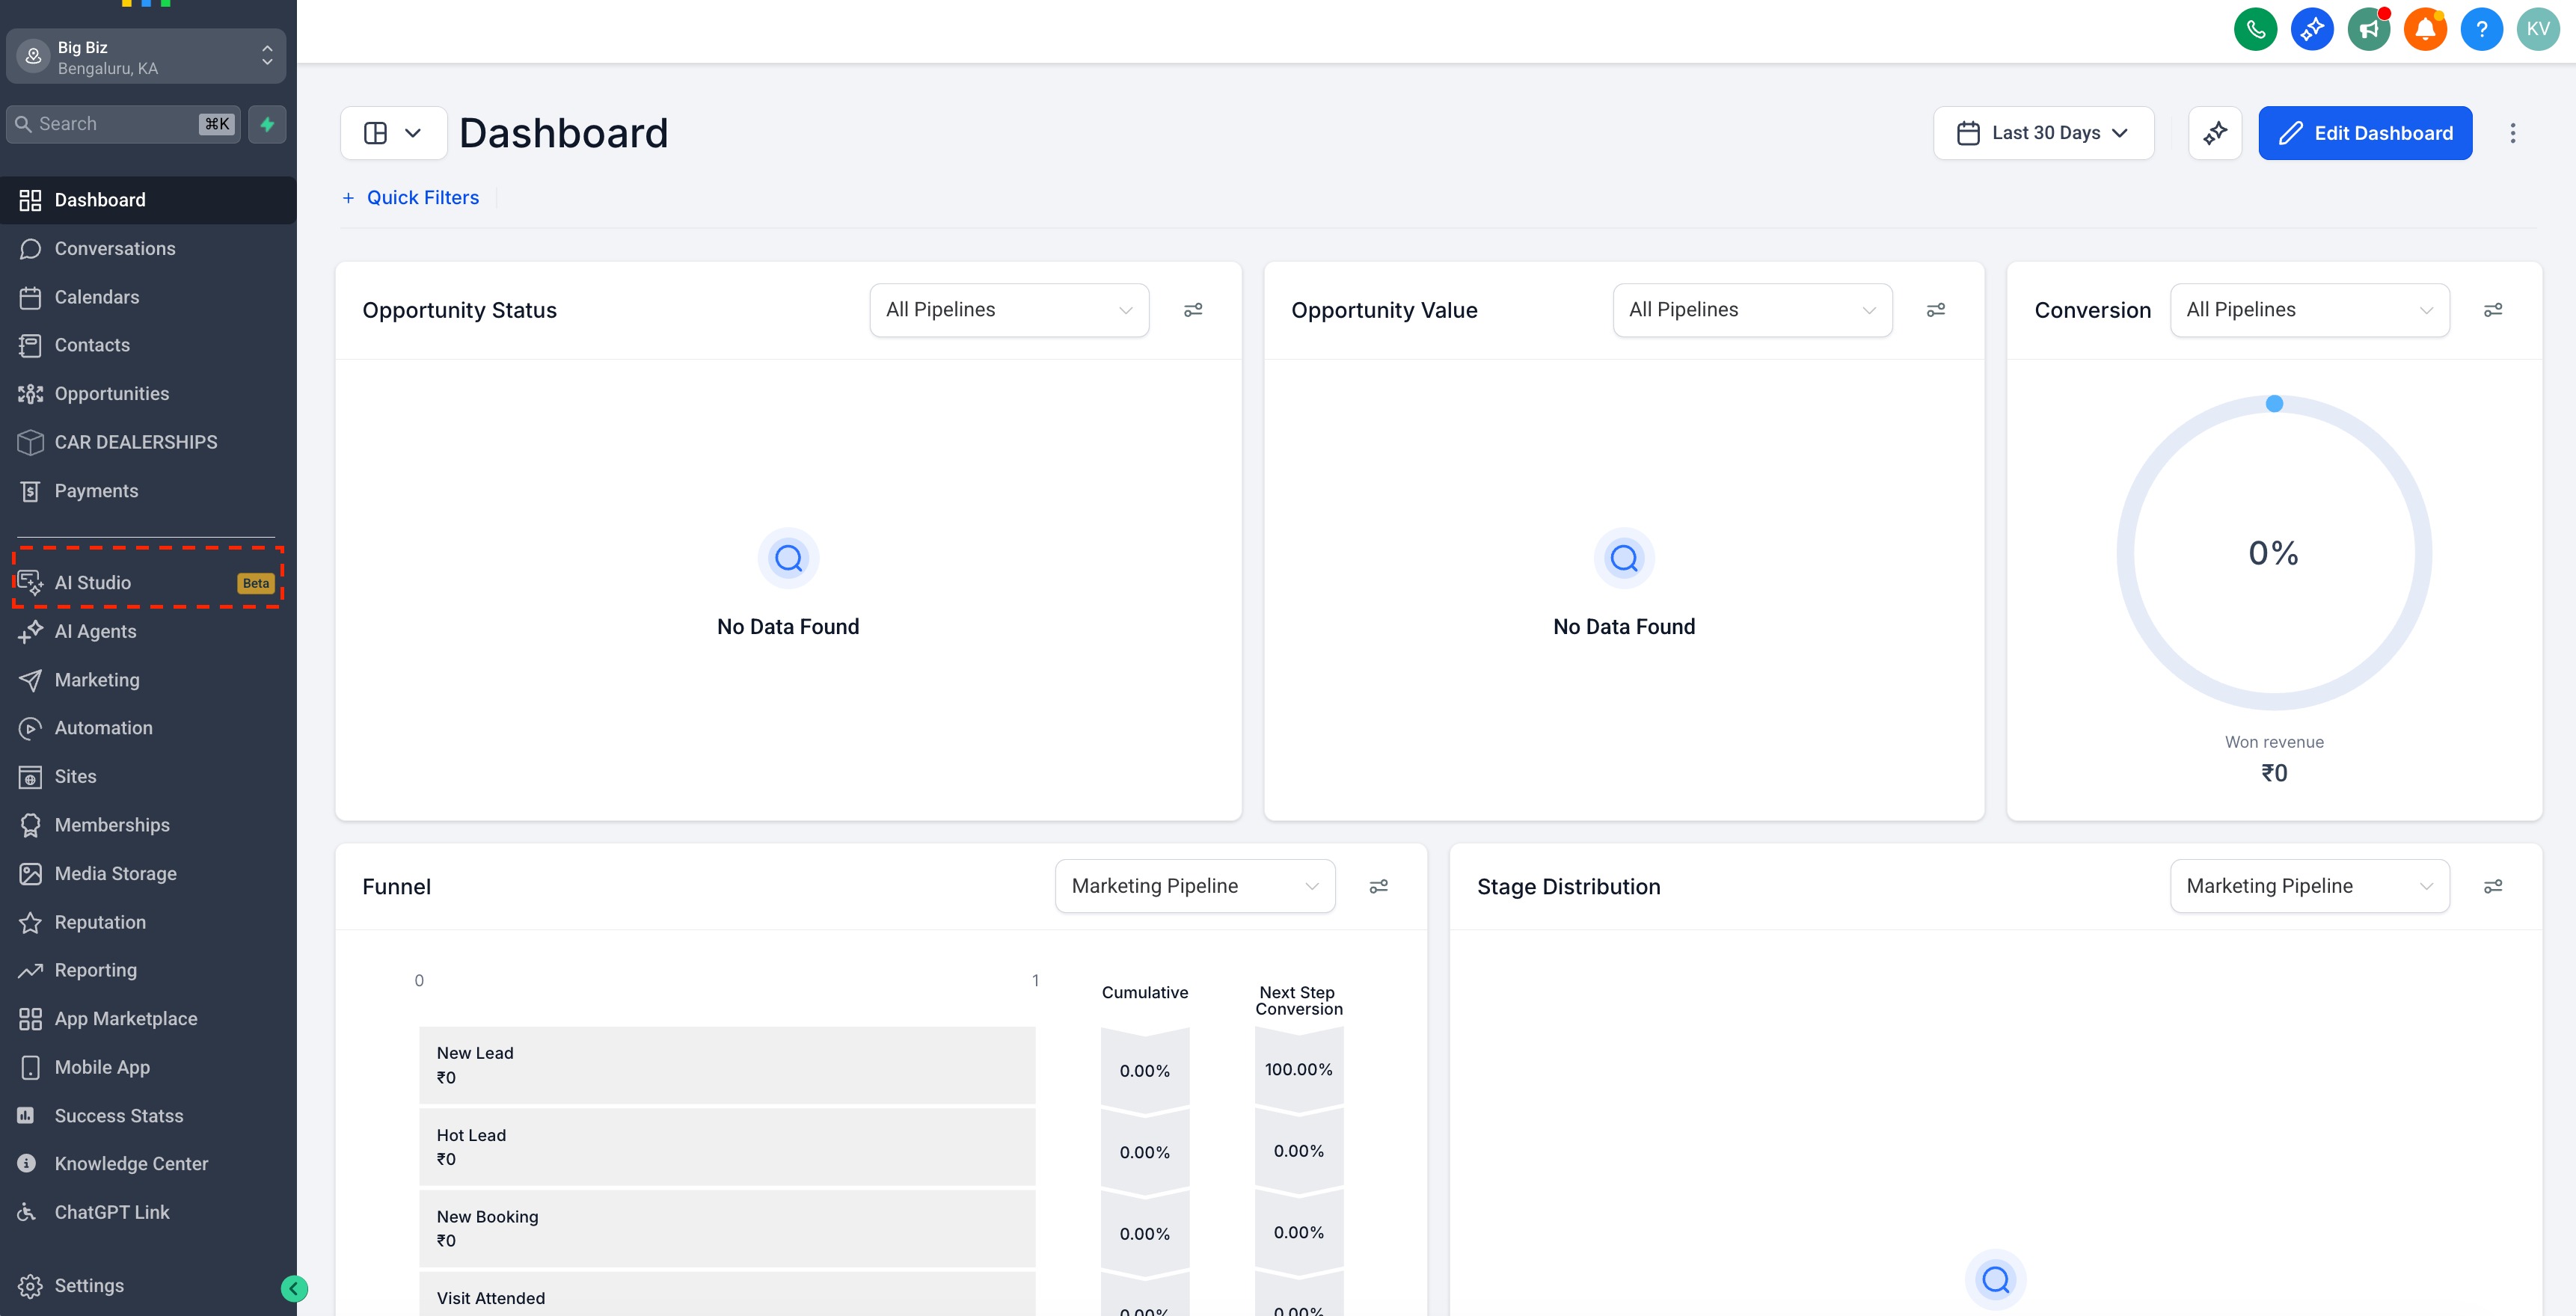Click the three-dot dashboard options menu
This screenshot has width=2576, height=1316.
(2512, 133)
